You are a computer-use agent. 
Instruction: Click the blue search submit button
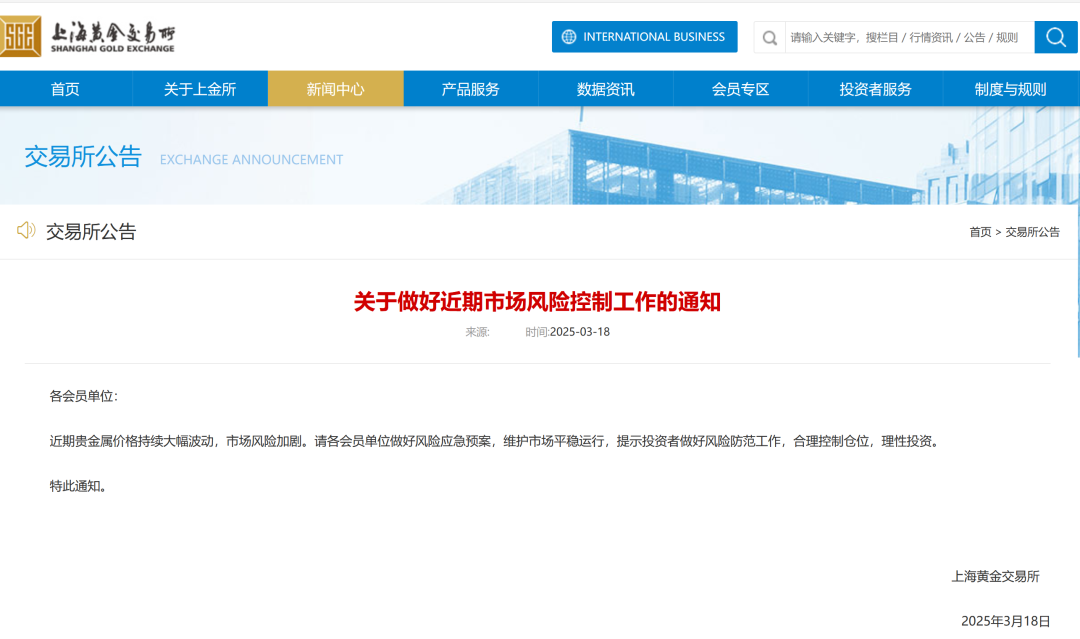coord(1056,37)
